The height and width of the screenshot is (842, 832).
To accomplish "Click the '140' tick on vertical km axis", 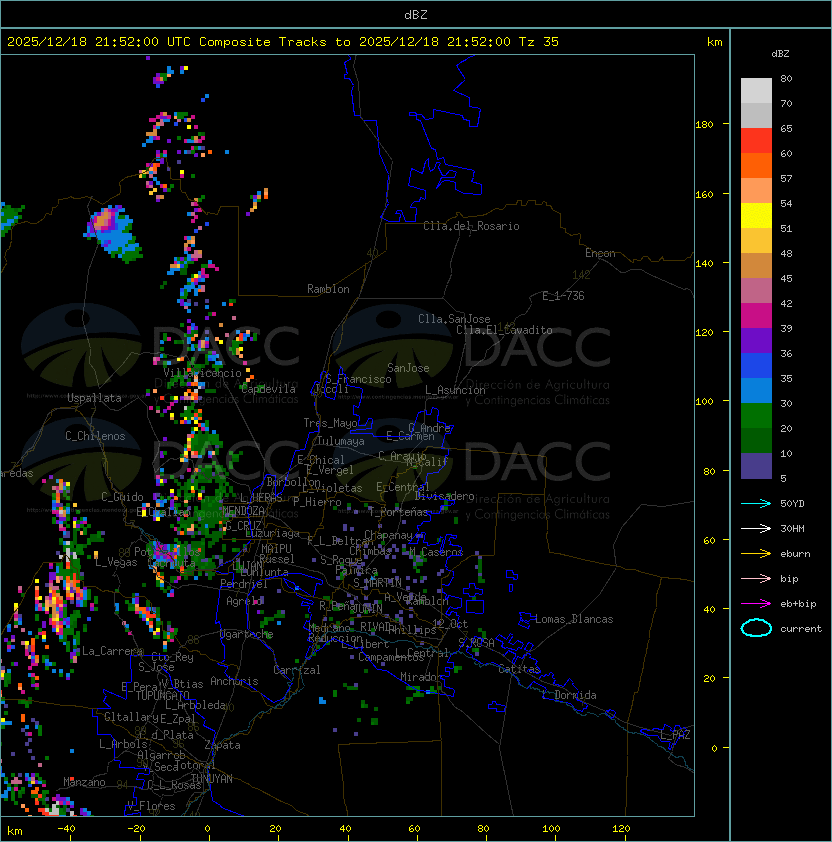I will click(x=704, y=264).
